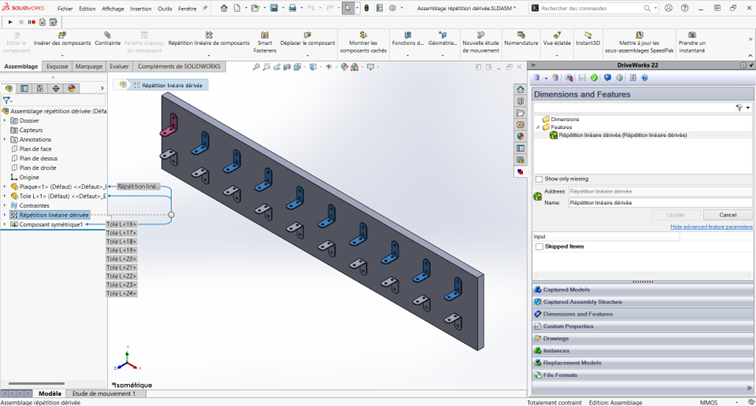Expand Composant symétrique1 node
Image resolution: width=756 pixels, height=406 pixels.
[x=5, y=224]
